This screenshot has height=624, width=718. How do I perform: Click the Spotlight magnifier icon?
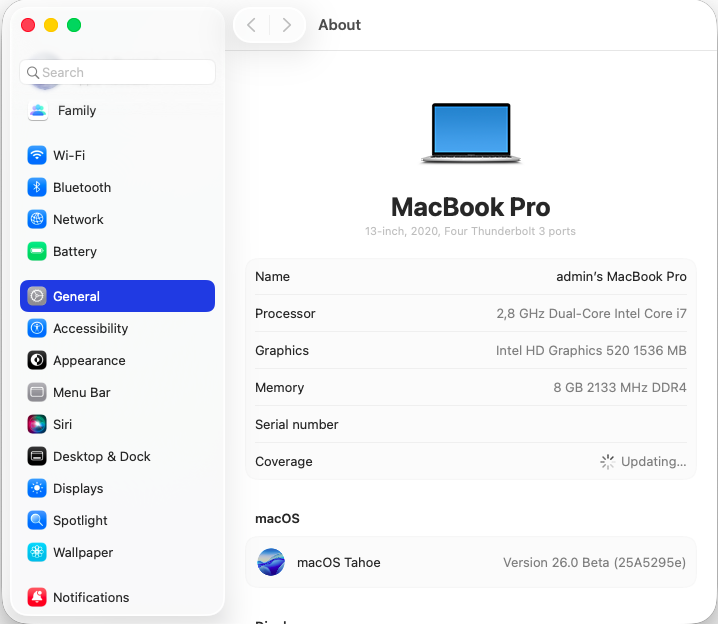click(37, 521)
